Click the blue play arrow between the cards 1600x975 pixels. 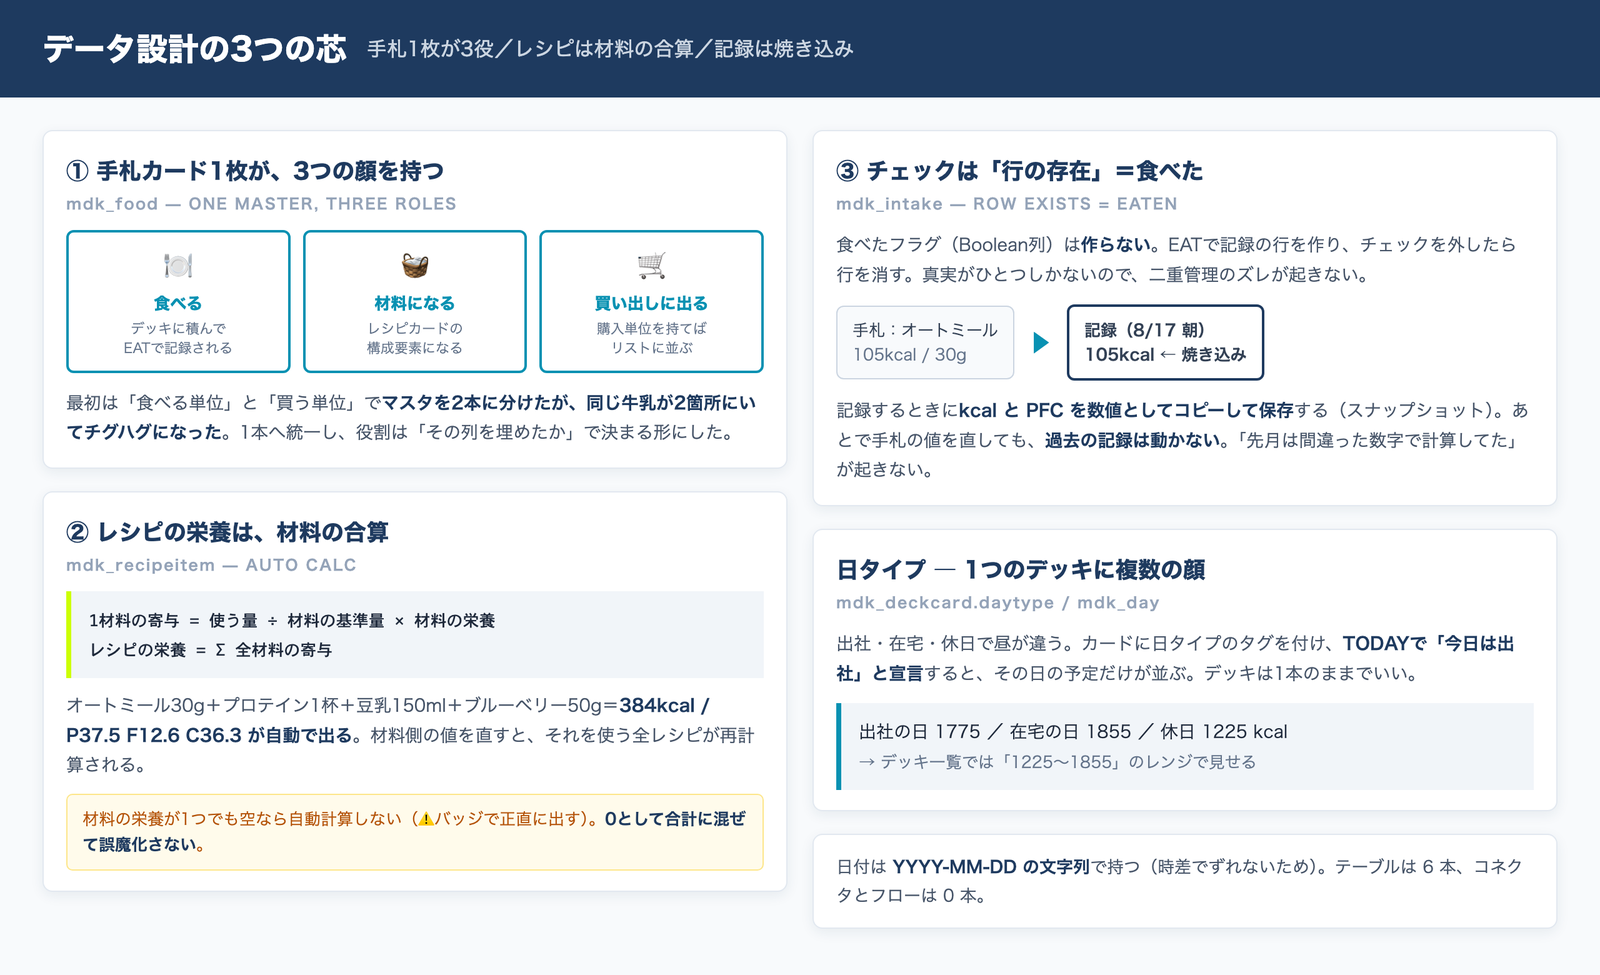pyautogui.click(x=1041, y=342)
